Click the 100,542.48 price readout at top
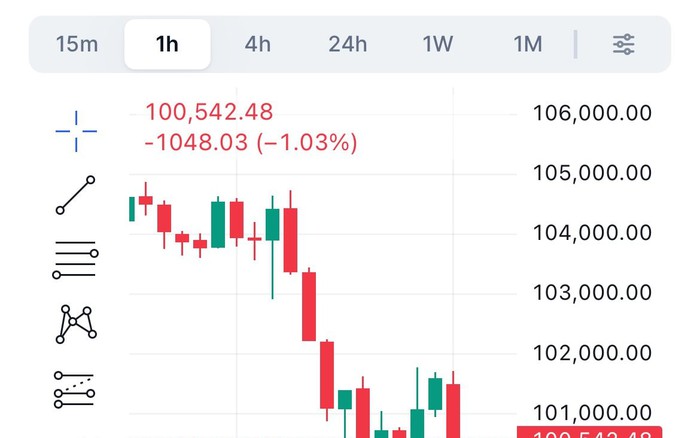The image size is (700, 438). coord(209,112)
